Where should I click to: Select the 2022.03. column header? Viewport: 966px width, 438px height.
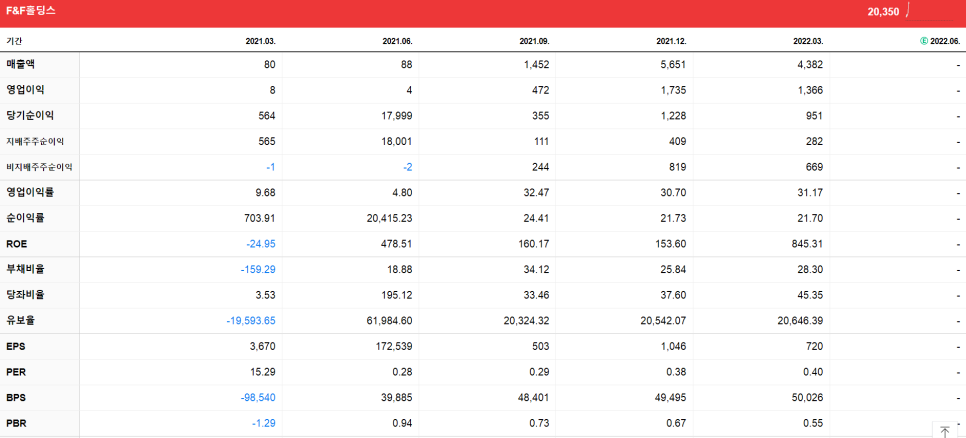pyautogui.click(x=808, y=41)
